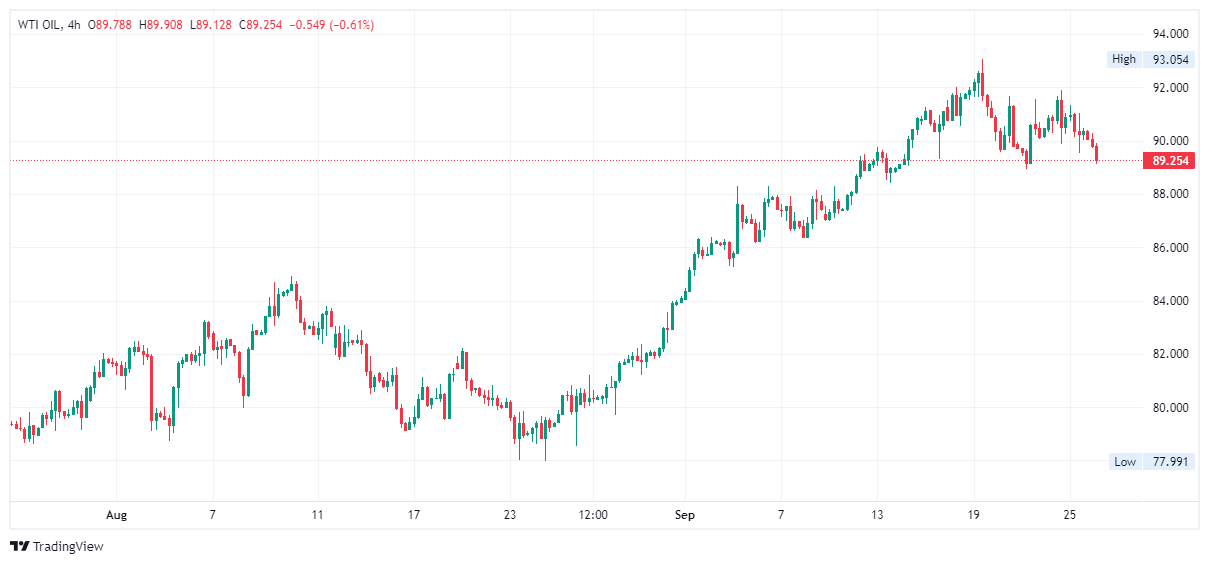
Task: Click the 80.000 price scale label
Action: click(x=1170, y=408)
